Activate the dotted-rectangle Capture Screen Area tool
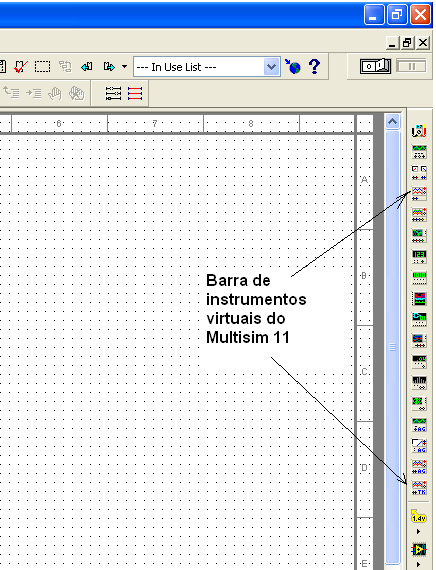This screenshot has height=570, width=436. (x=42, y=67)
